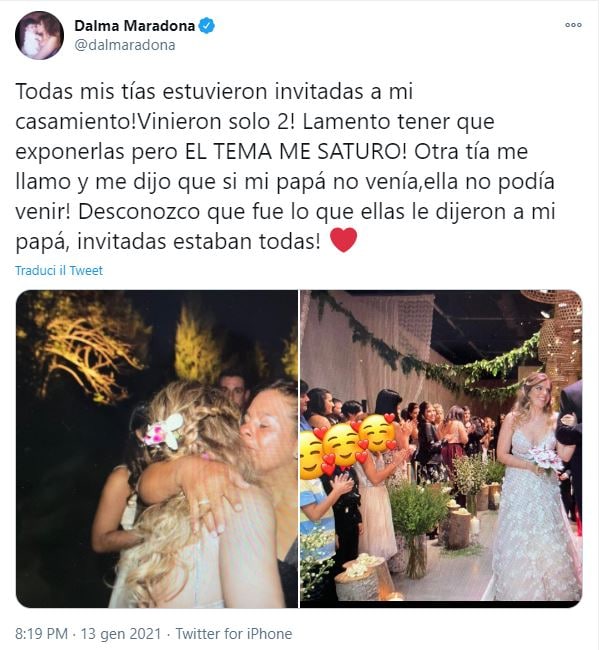The width and height of the screenshot is (602, 650).
Task: Click the lit yellow trees in photo
Action: coord(85,346)
